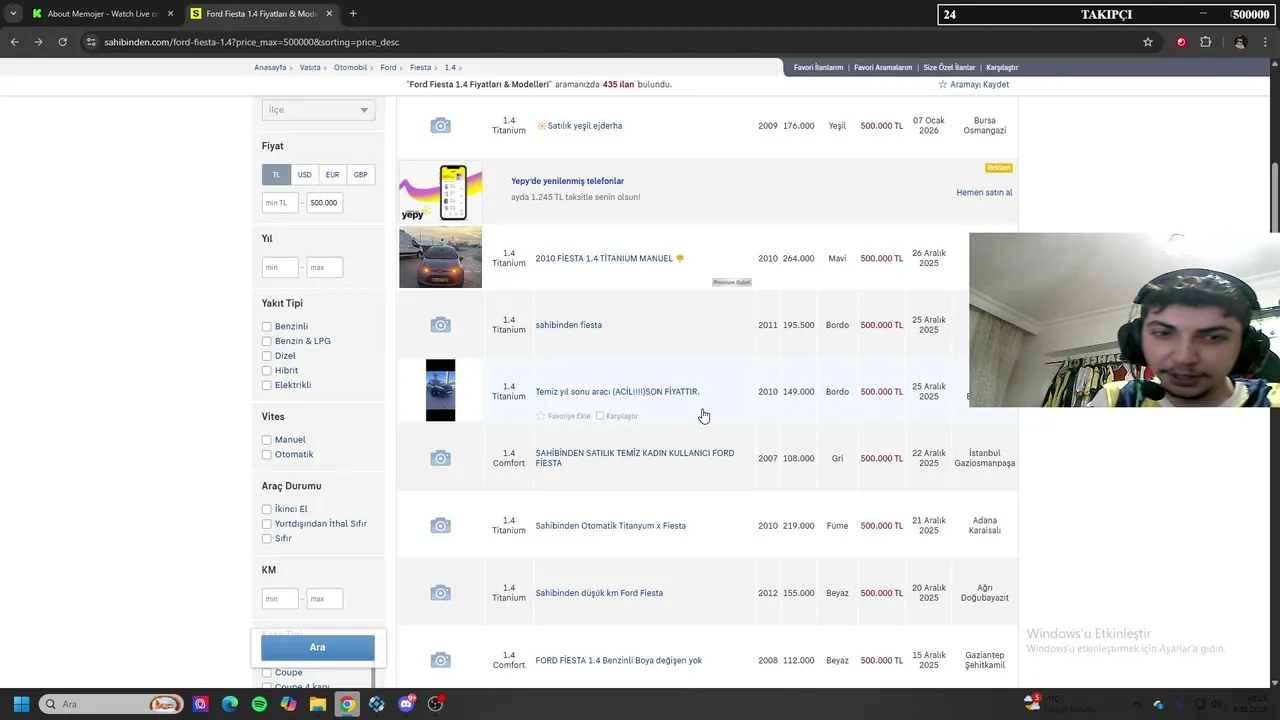Open the İlçe dropdown

point(318,110)
